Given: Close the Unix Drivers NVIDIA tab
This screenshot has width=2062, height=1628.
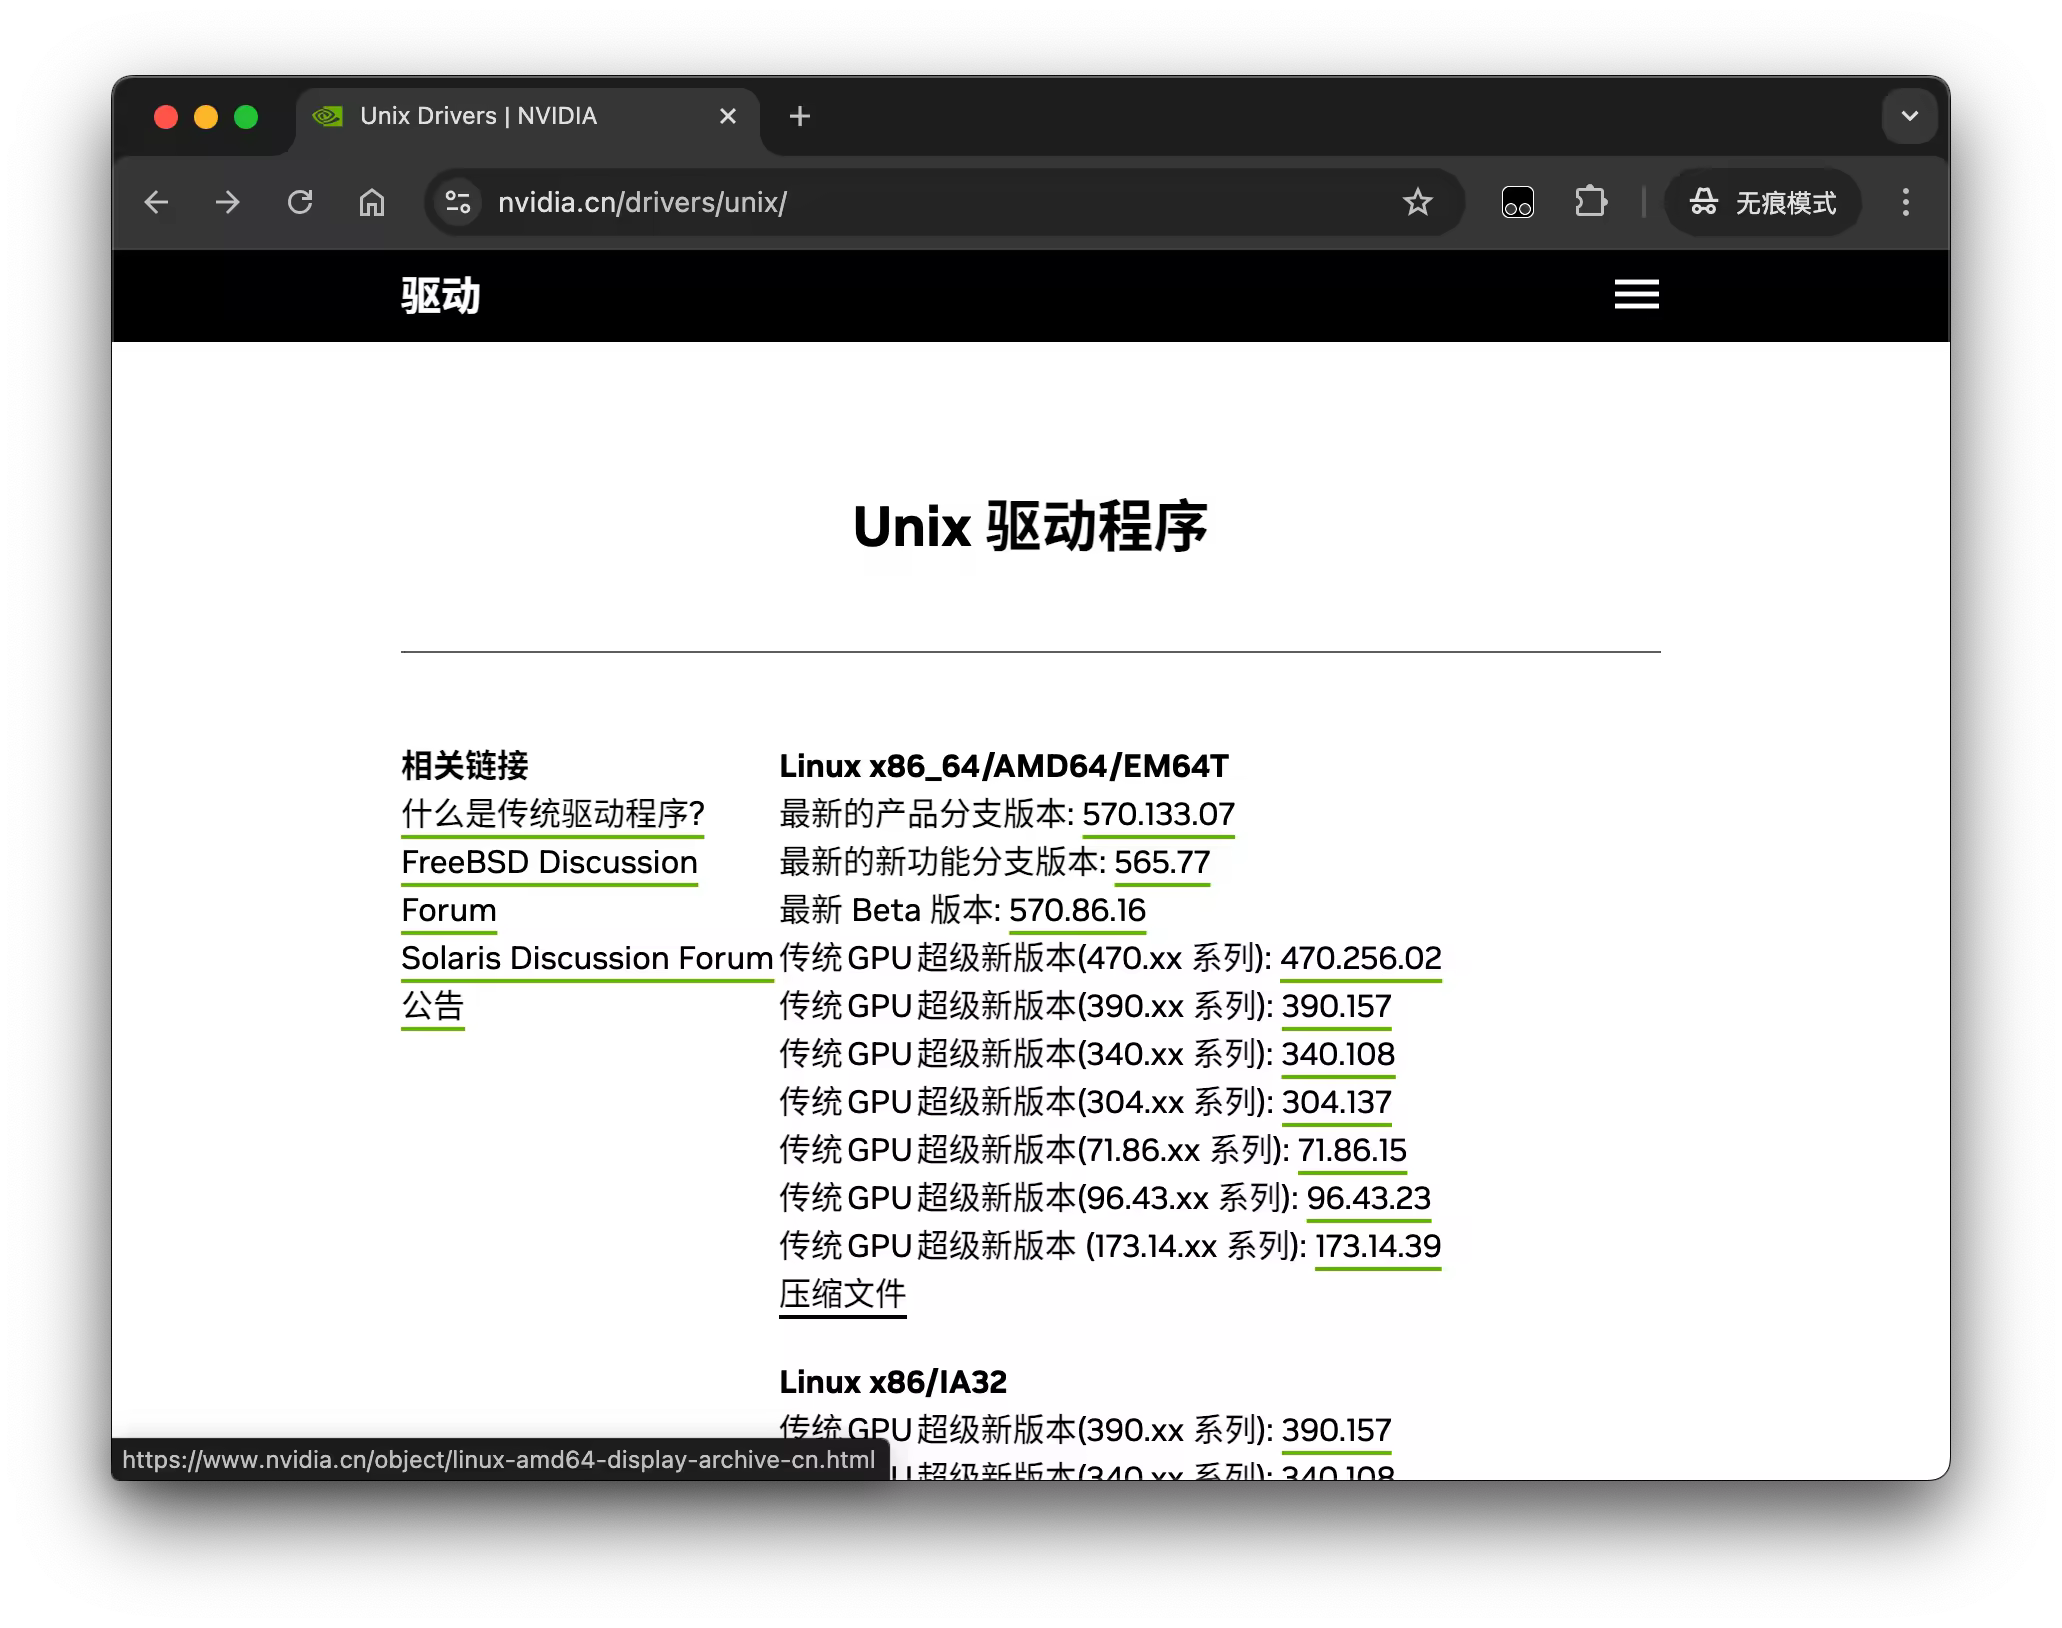Looking at the screenshot, I should click(x=728, y=117).
